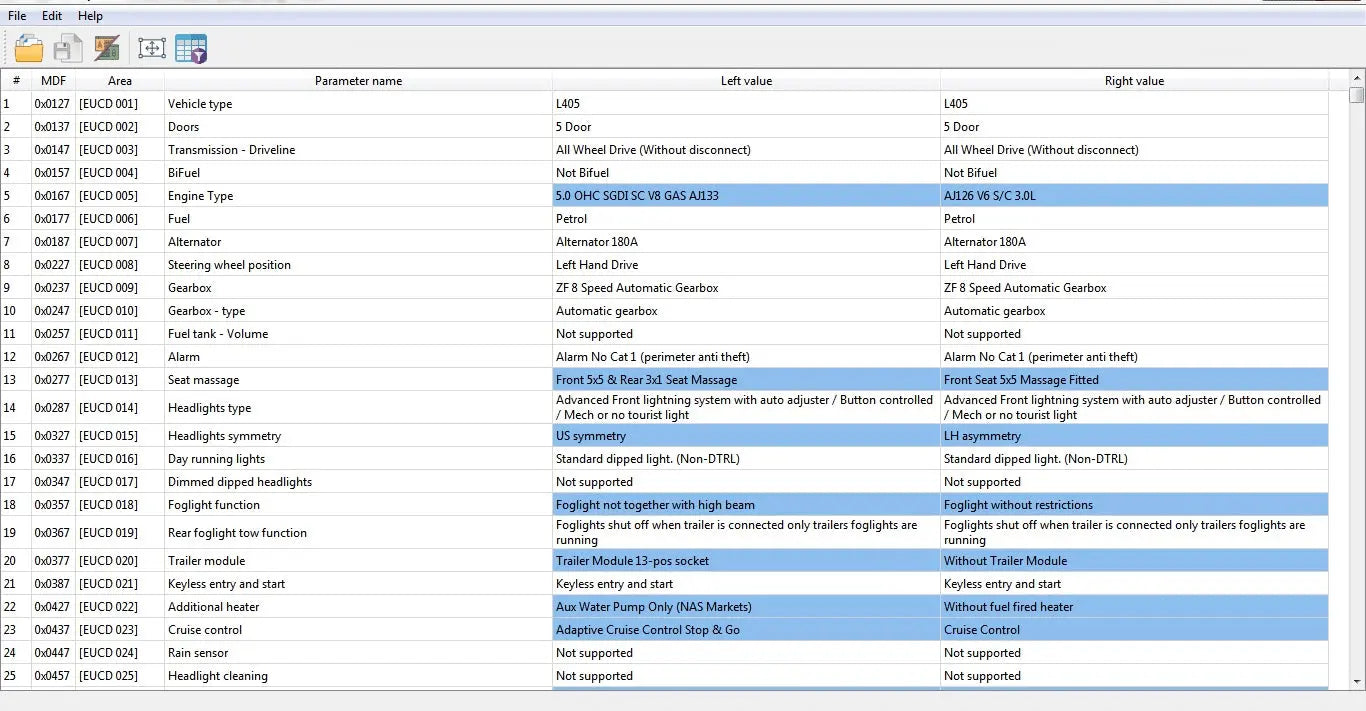The width and height of the screenshot is (1366, 711).
Task: Click the scroll down arrow of scrollbar
Action: (1356, 681)
